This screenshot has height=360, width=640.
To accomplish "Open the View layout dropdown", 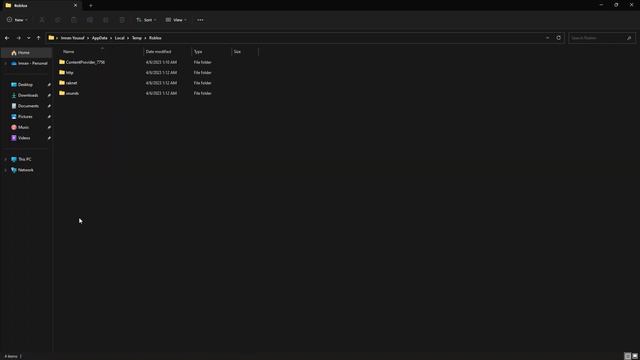I will tap(176, 20).
